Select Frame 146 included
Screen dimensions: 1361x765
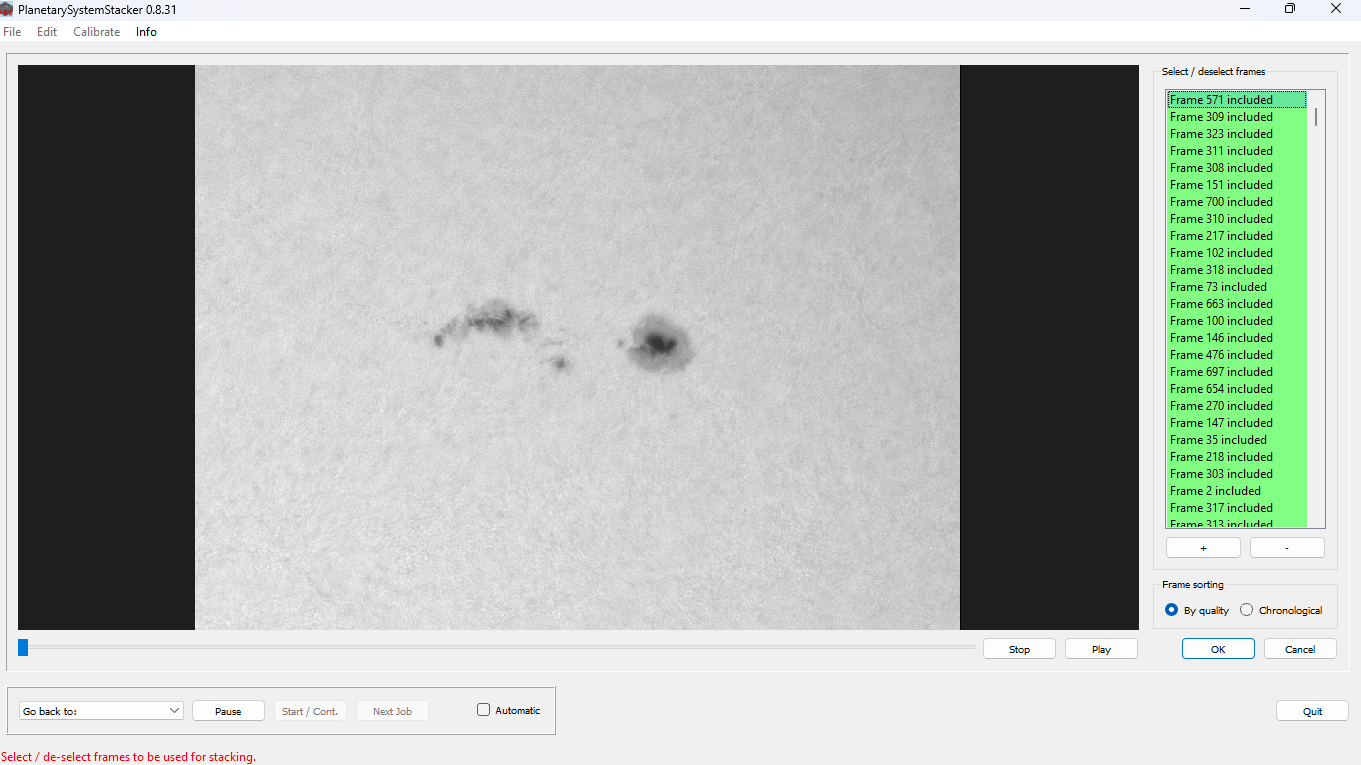(x=1237, y=338)
